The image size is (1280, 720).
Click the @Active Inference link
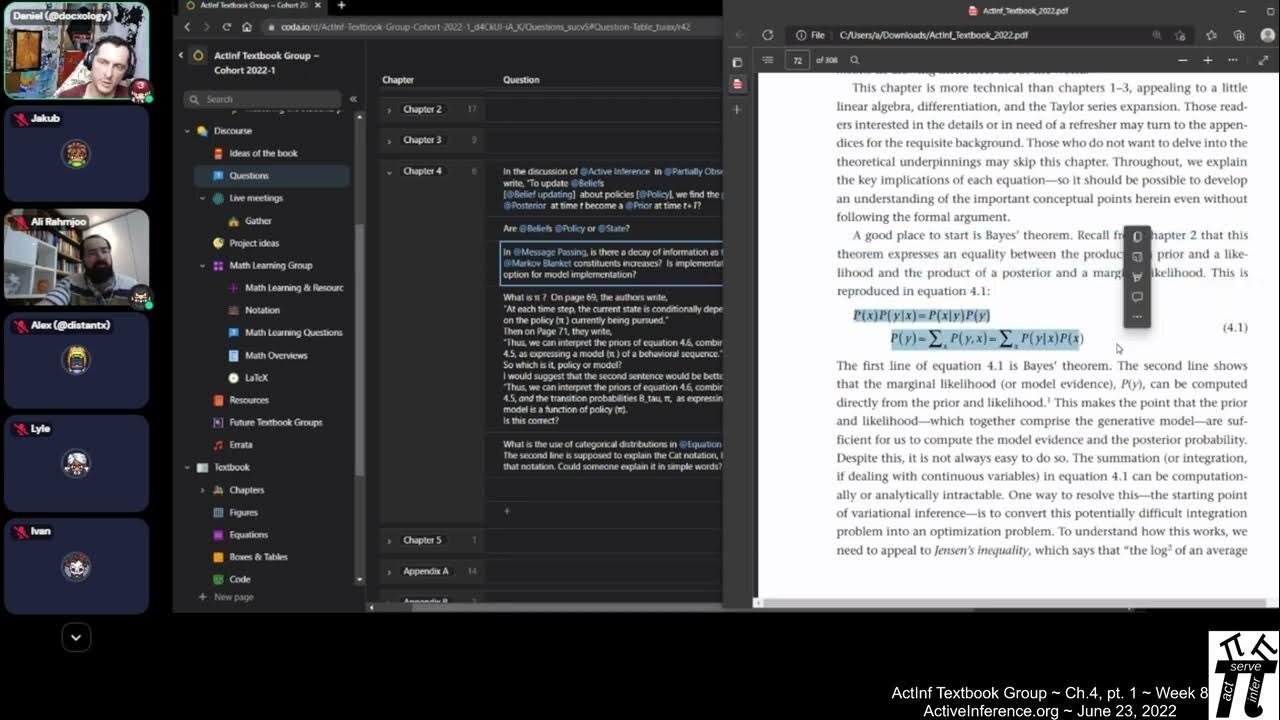pos(615,172)
